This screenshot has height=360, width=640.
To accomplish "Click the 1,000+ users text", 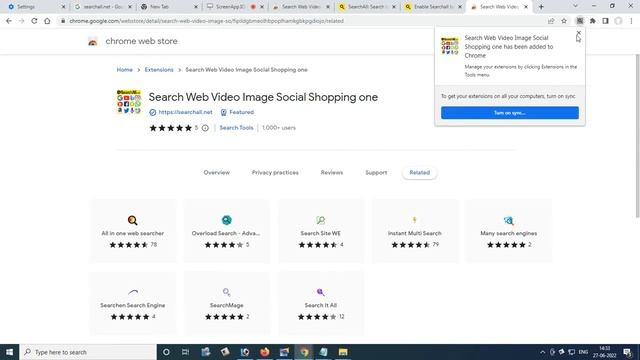I will pos(279,128).
